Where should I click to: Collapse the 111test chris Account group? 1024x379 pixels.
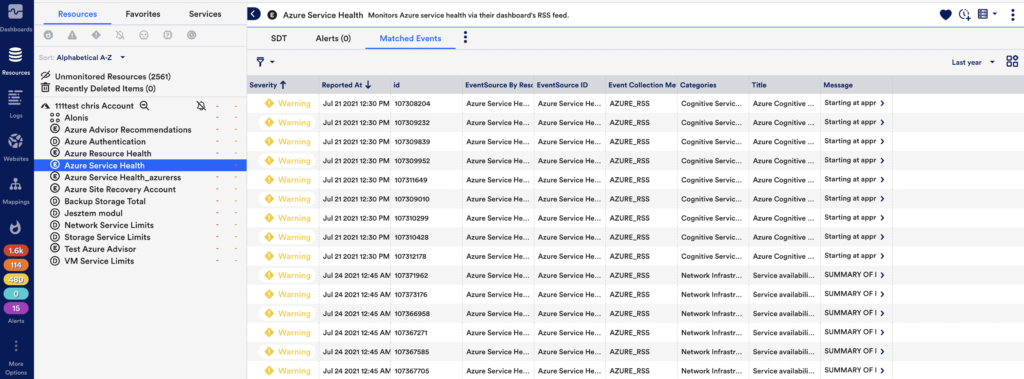pyautogui.click(x=45, y=106)
